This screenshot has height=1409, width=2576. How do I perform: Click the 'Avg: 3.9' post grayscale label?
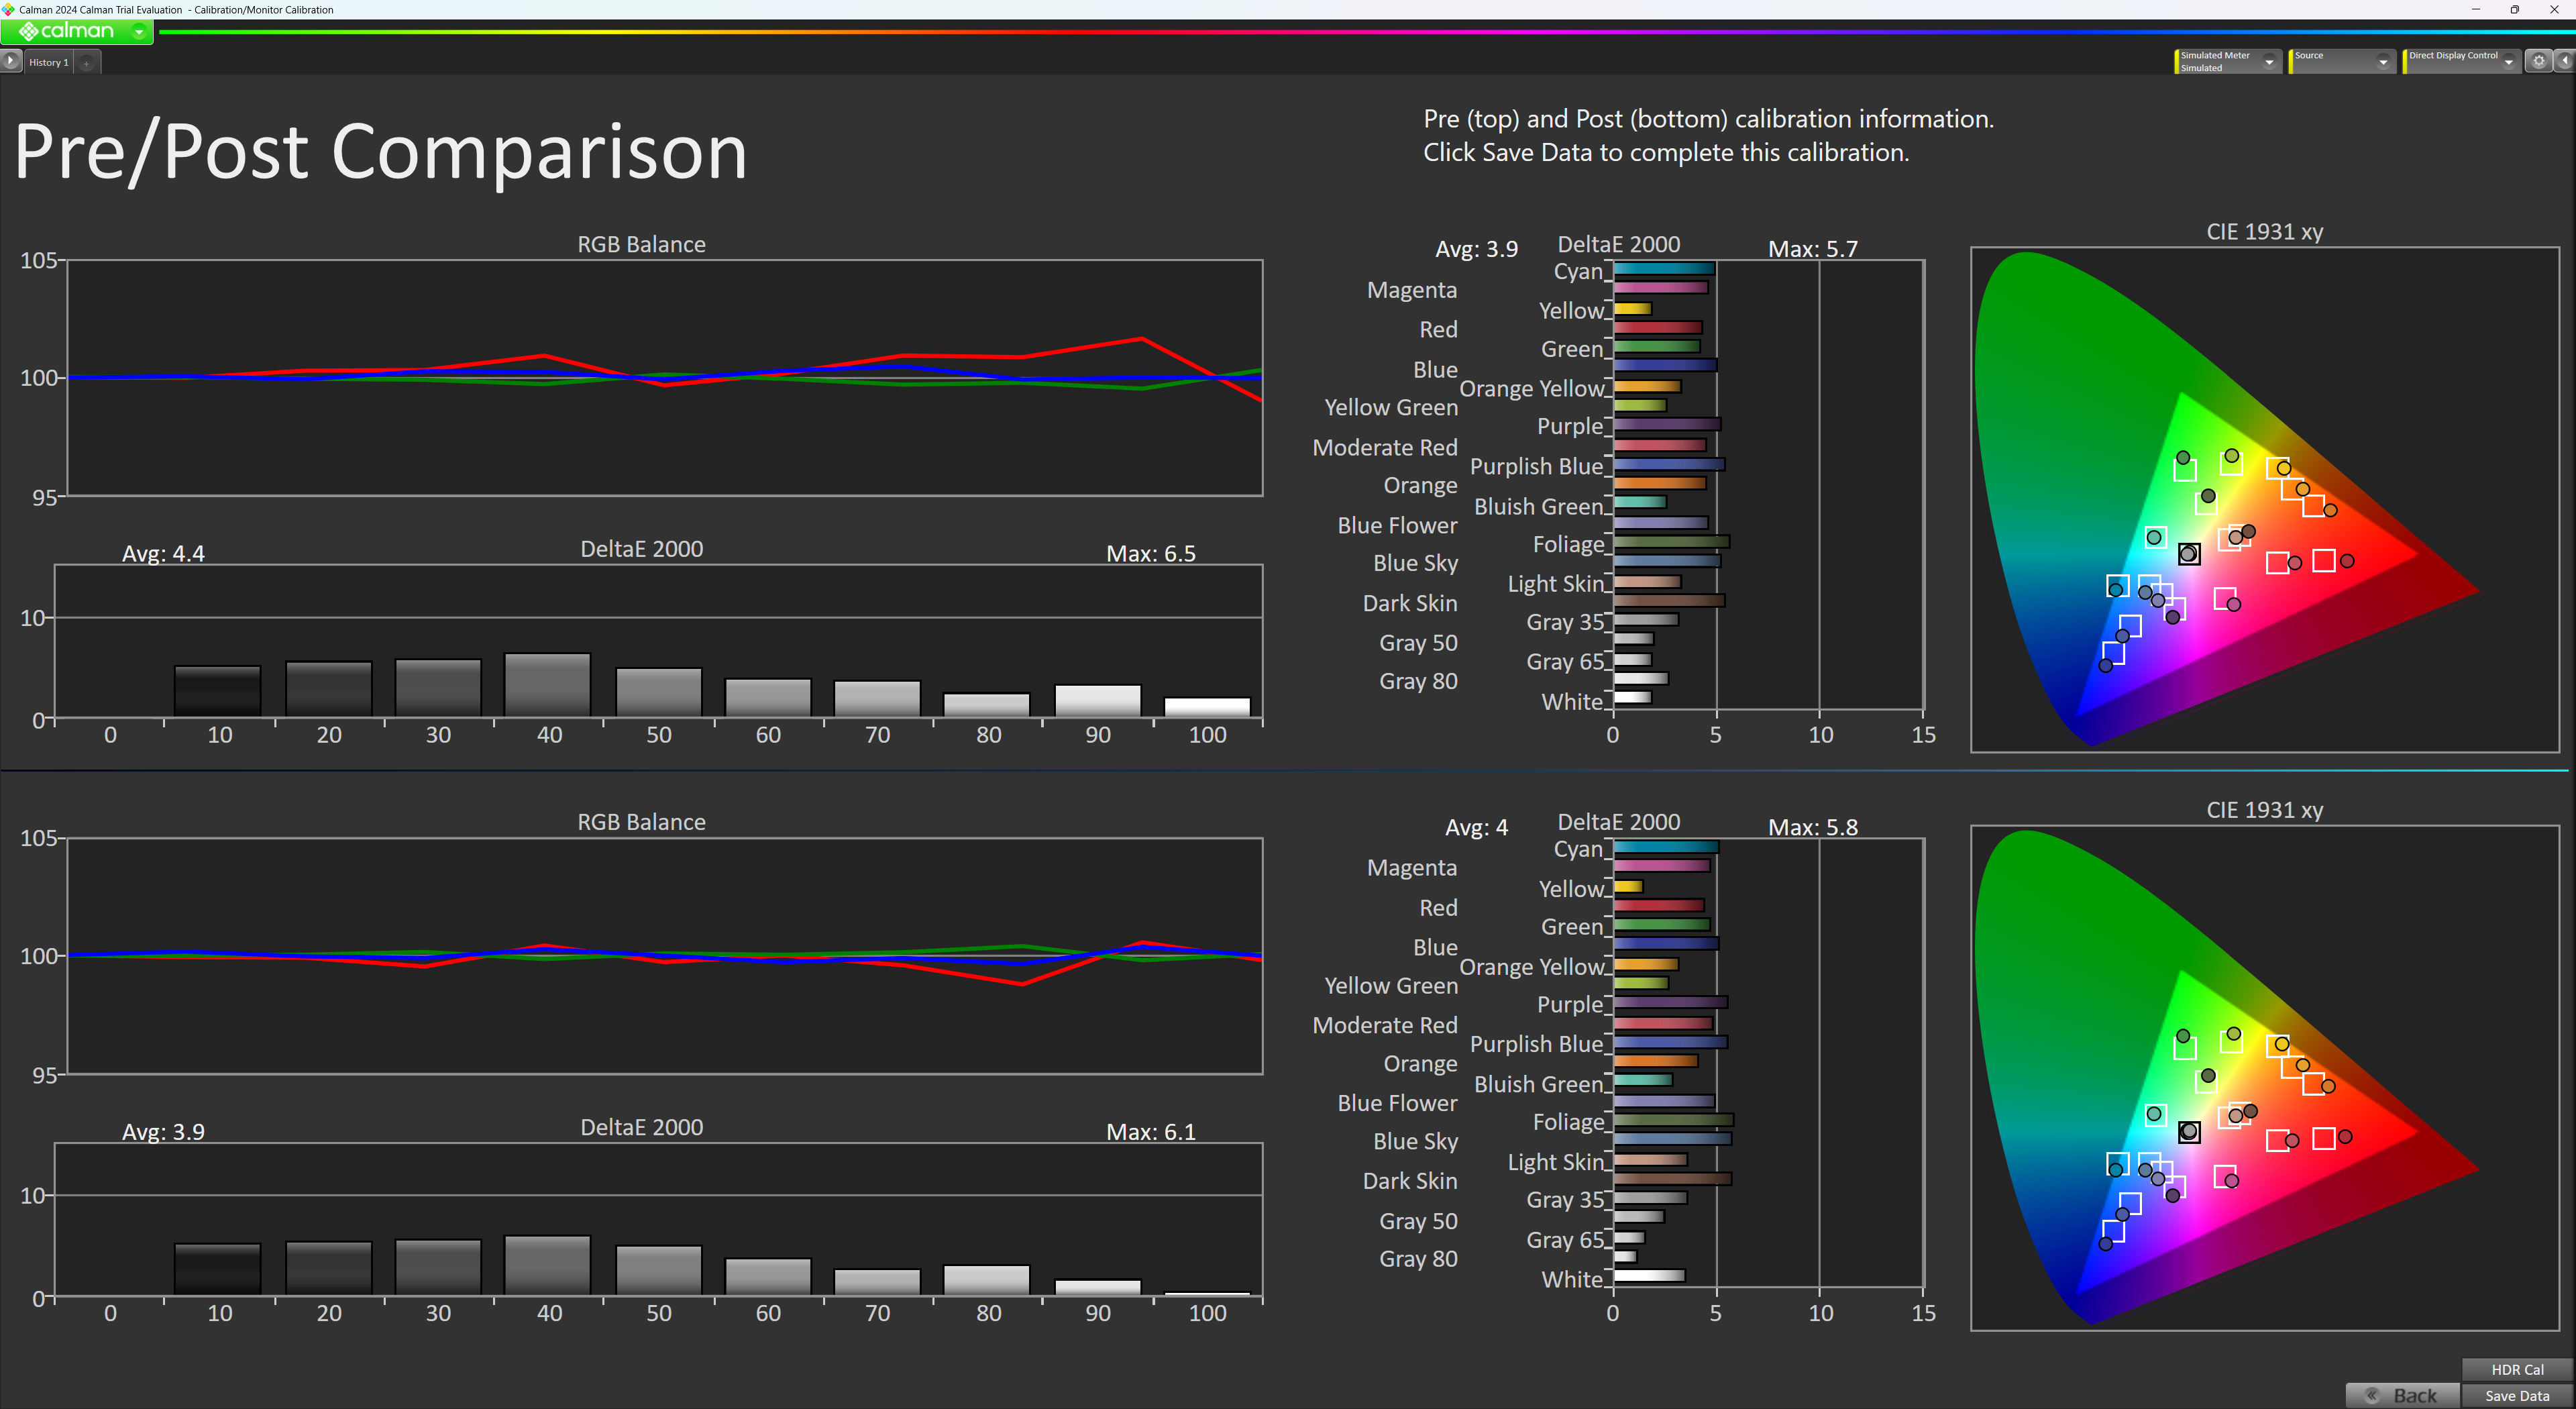(x=163, y=1131)
